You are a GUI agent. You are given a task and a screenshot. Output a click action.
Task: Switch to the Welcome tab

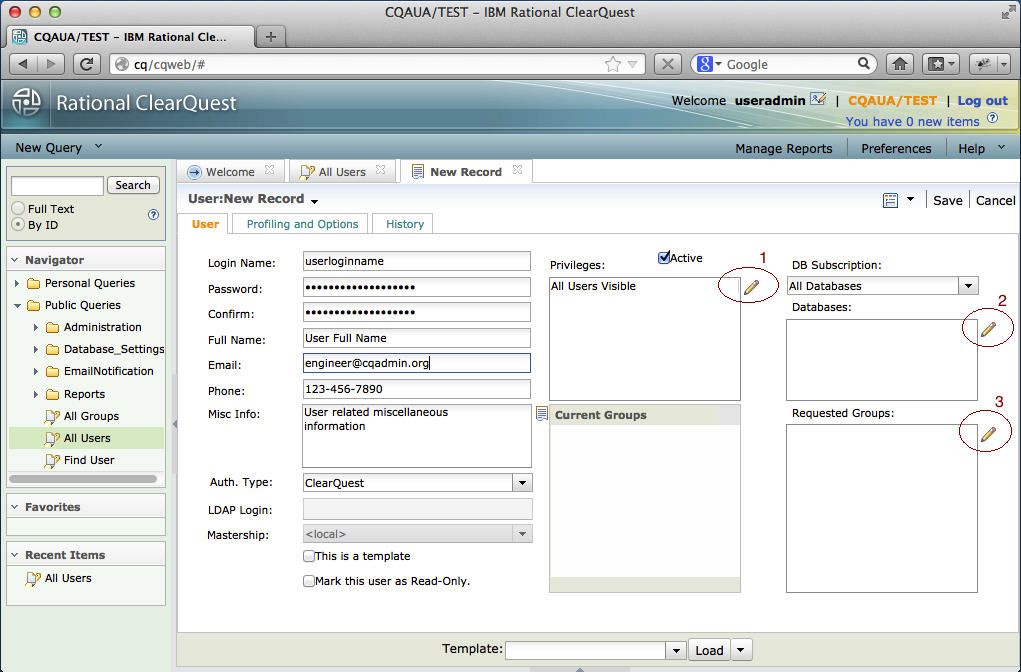230,172
